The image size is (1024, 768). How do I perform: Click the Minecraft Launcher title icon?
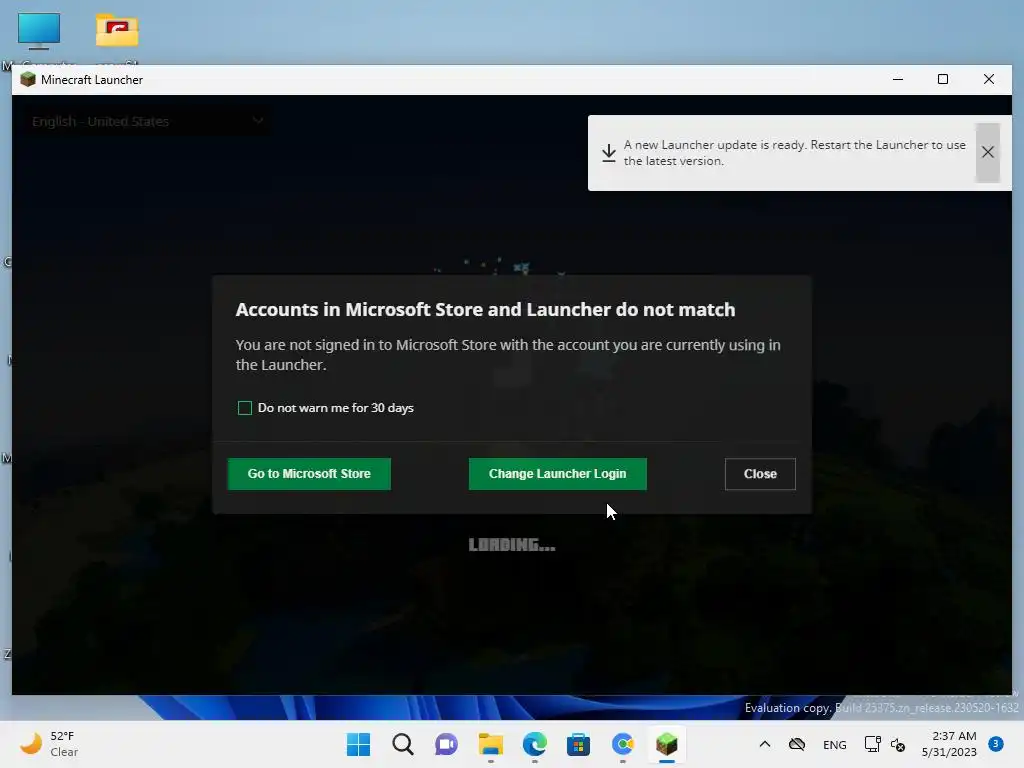27,80
